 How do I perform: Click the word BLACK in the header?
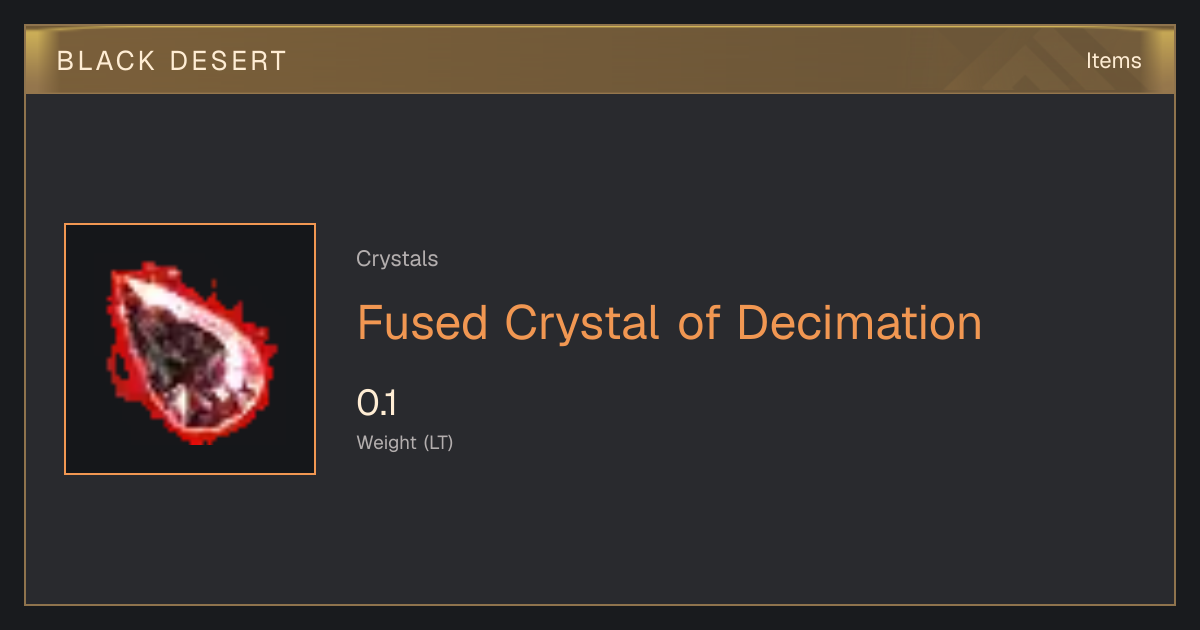click(x=106, y=61)
